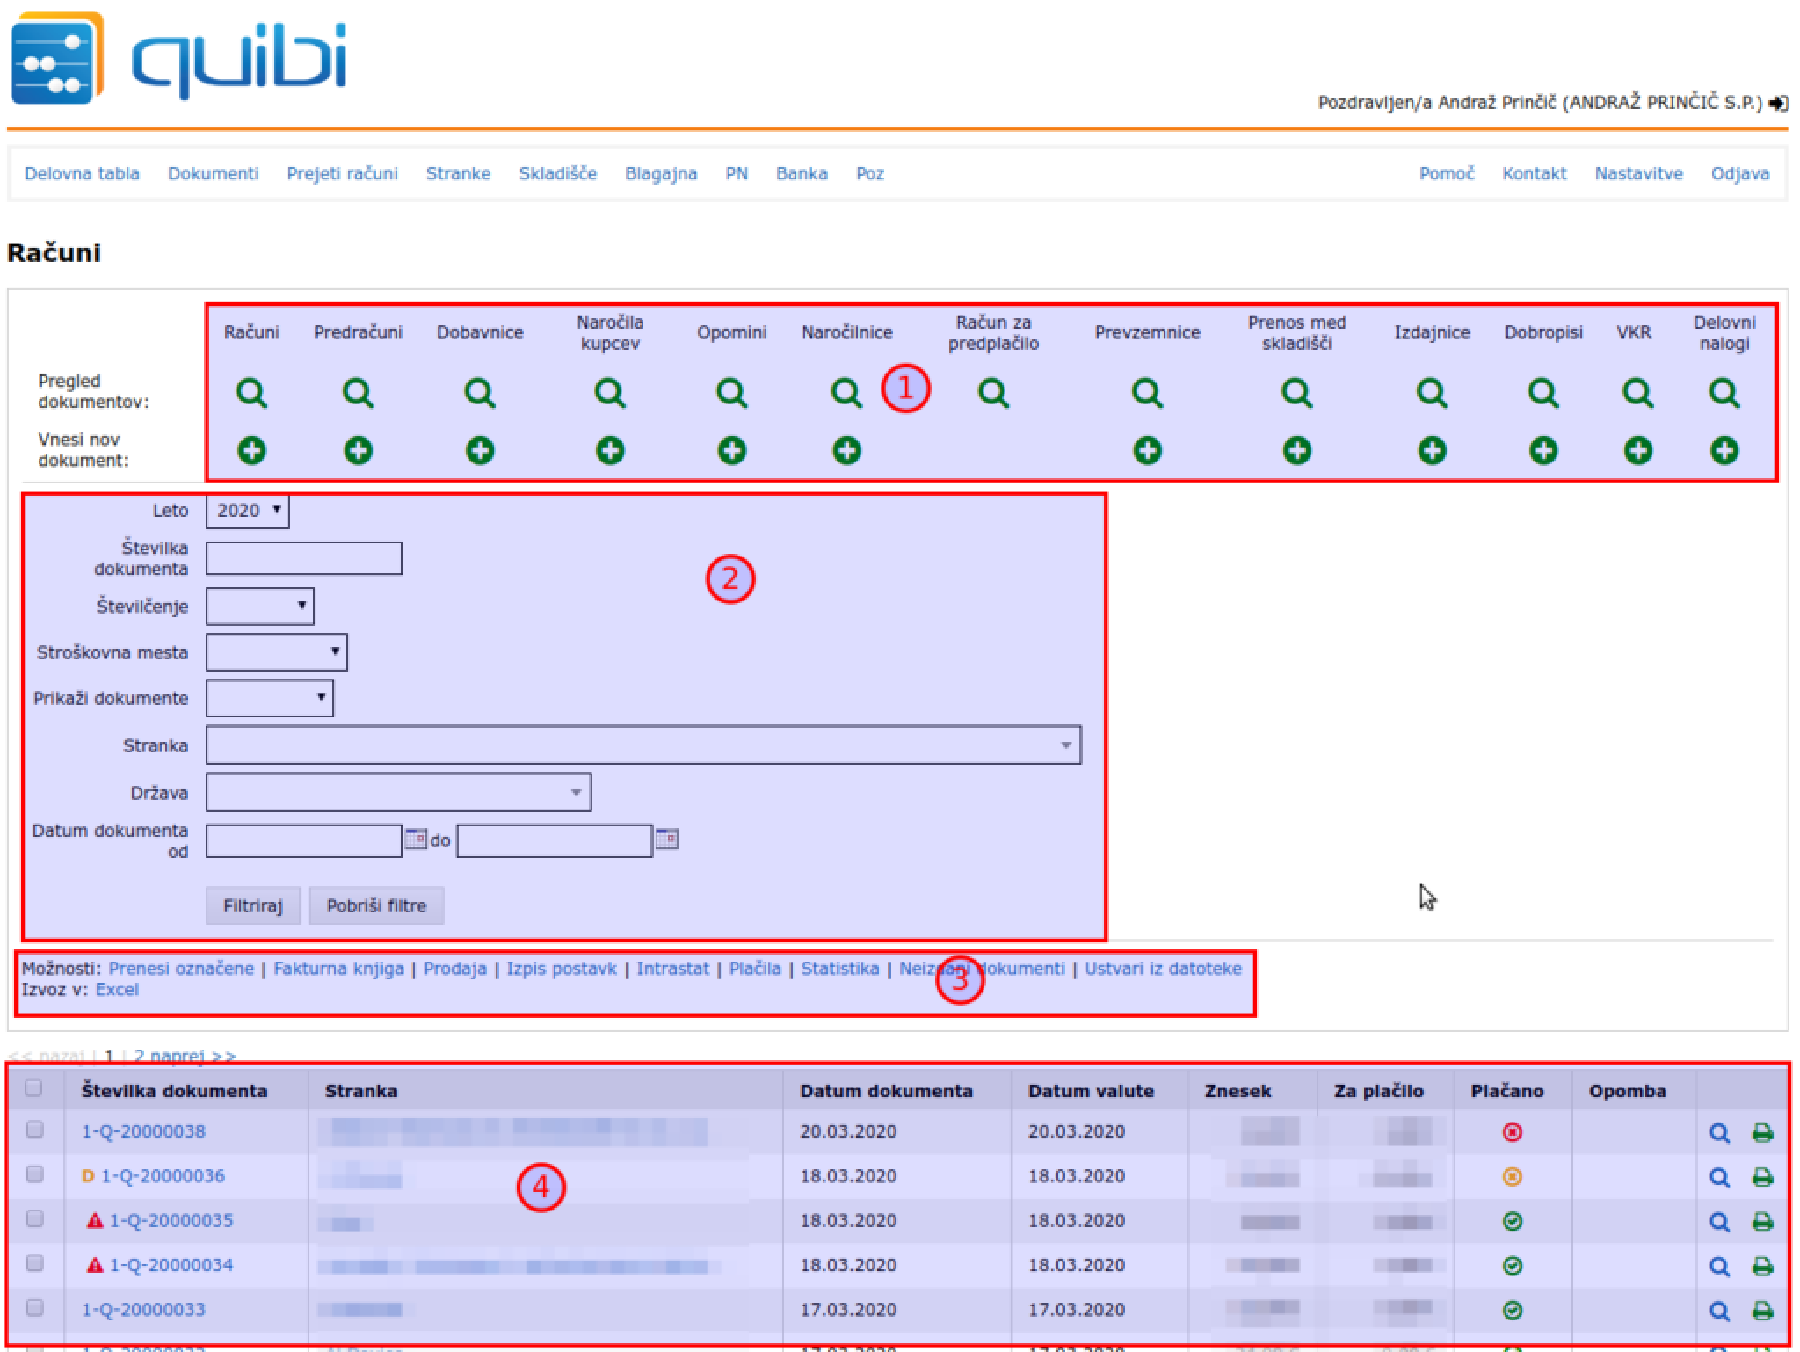Open the Fakturna knjiga link
The image size is (1800, 1352).
tap(339, 968)
